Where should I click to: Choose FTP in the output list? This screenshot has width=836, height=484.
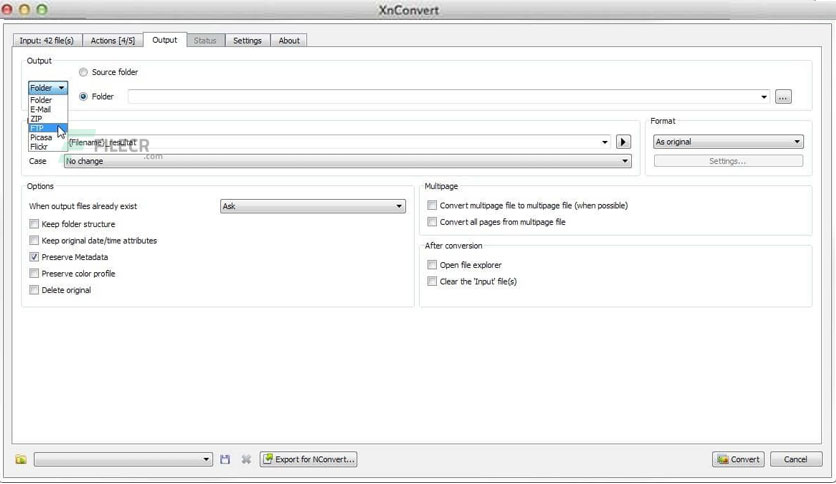[48, 128]
